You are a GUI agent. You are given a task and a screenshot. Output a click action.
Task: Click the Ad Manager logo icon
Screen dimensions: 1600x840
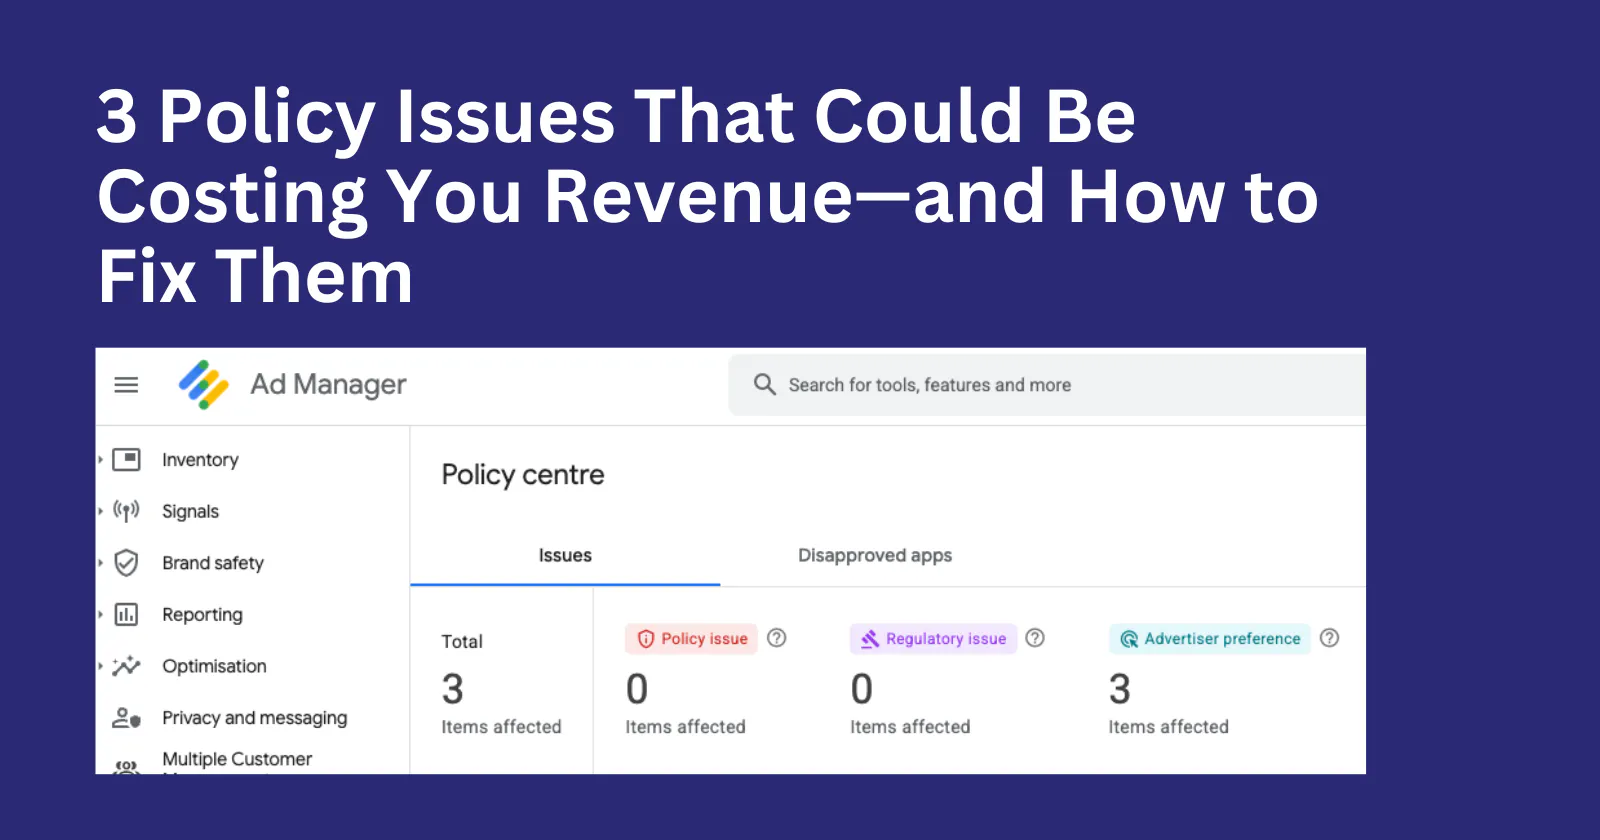click(x=204, y=385)
